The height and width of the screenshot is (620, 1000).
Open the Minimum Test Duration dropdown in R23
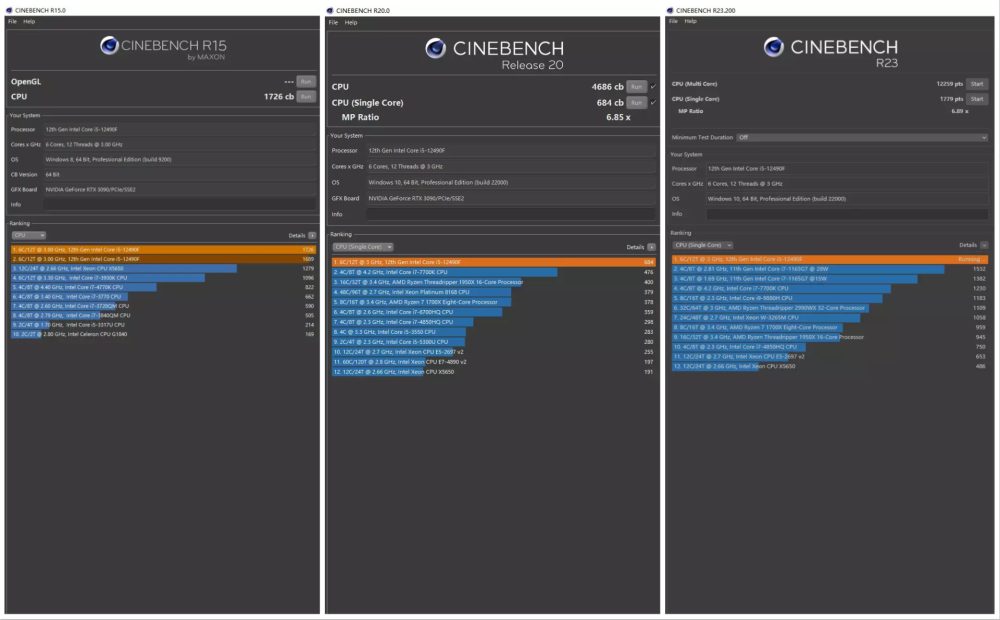coord(861,137)
